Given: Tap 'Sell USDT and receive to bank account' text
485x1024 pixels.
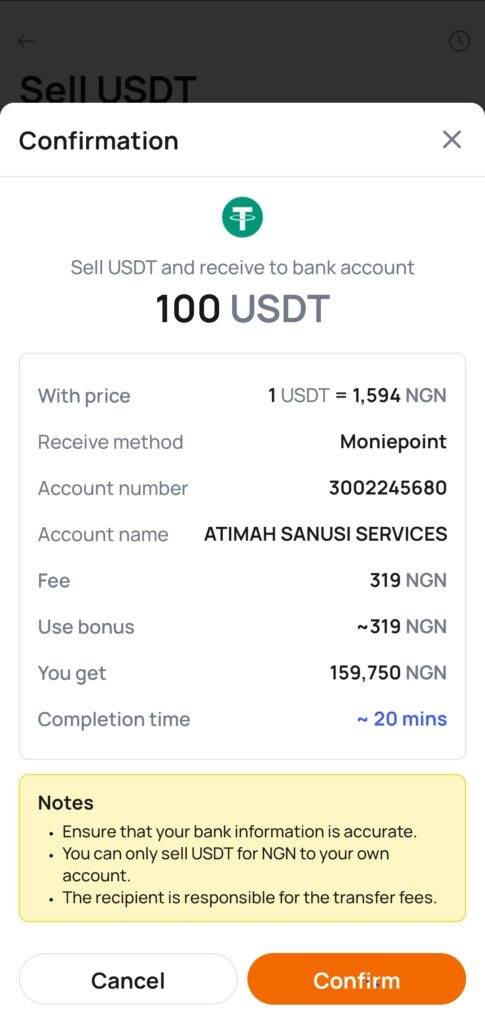Looking at the screenshot, I should tap(242, 267).
